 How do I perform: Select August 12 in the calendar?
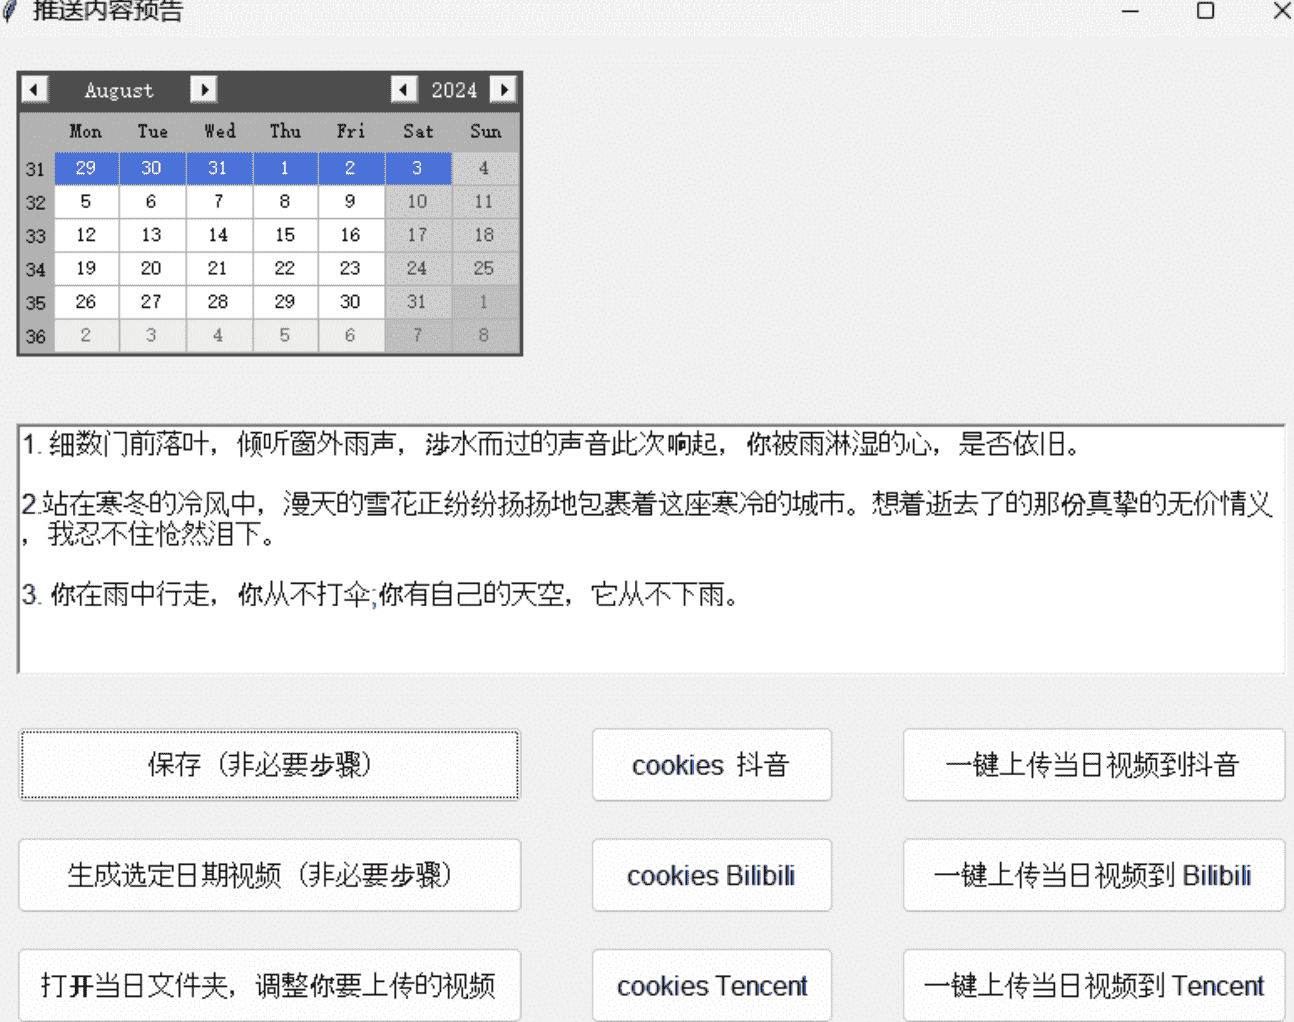(86, 235)
